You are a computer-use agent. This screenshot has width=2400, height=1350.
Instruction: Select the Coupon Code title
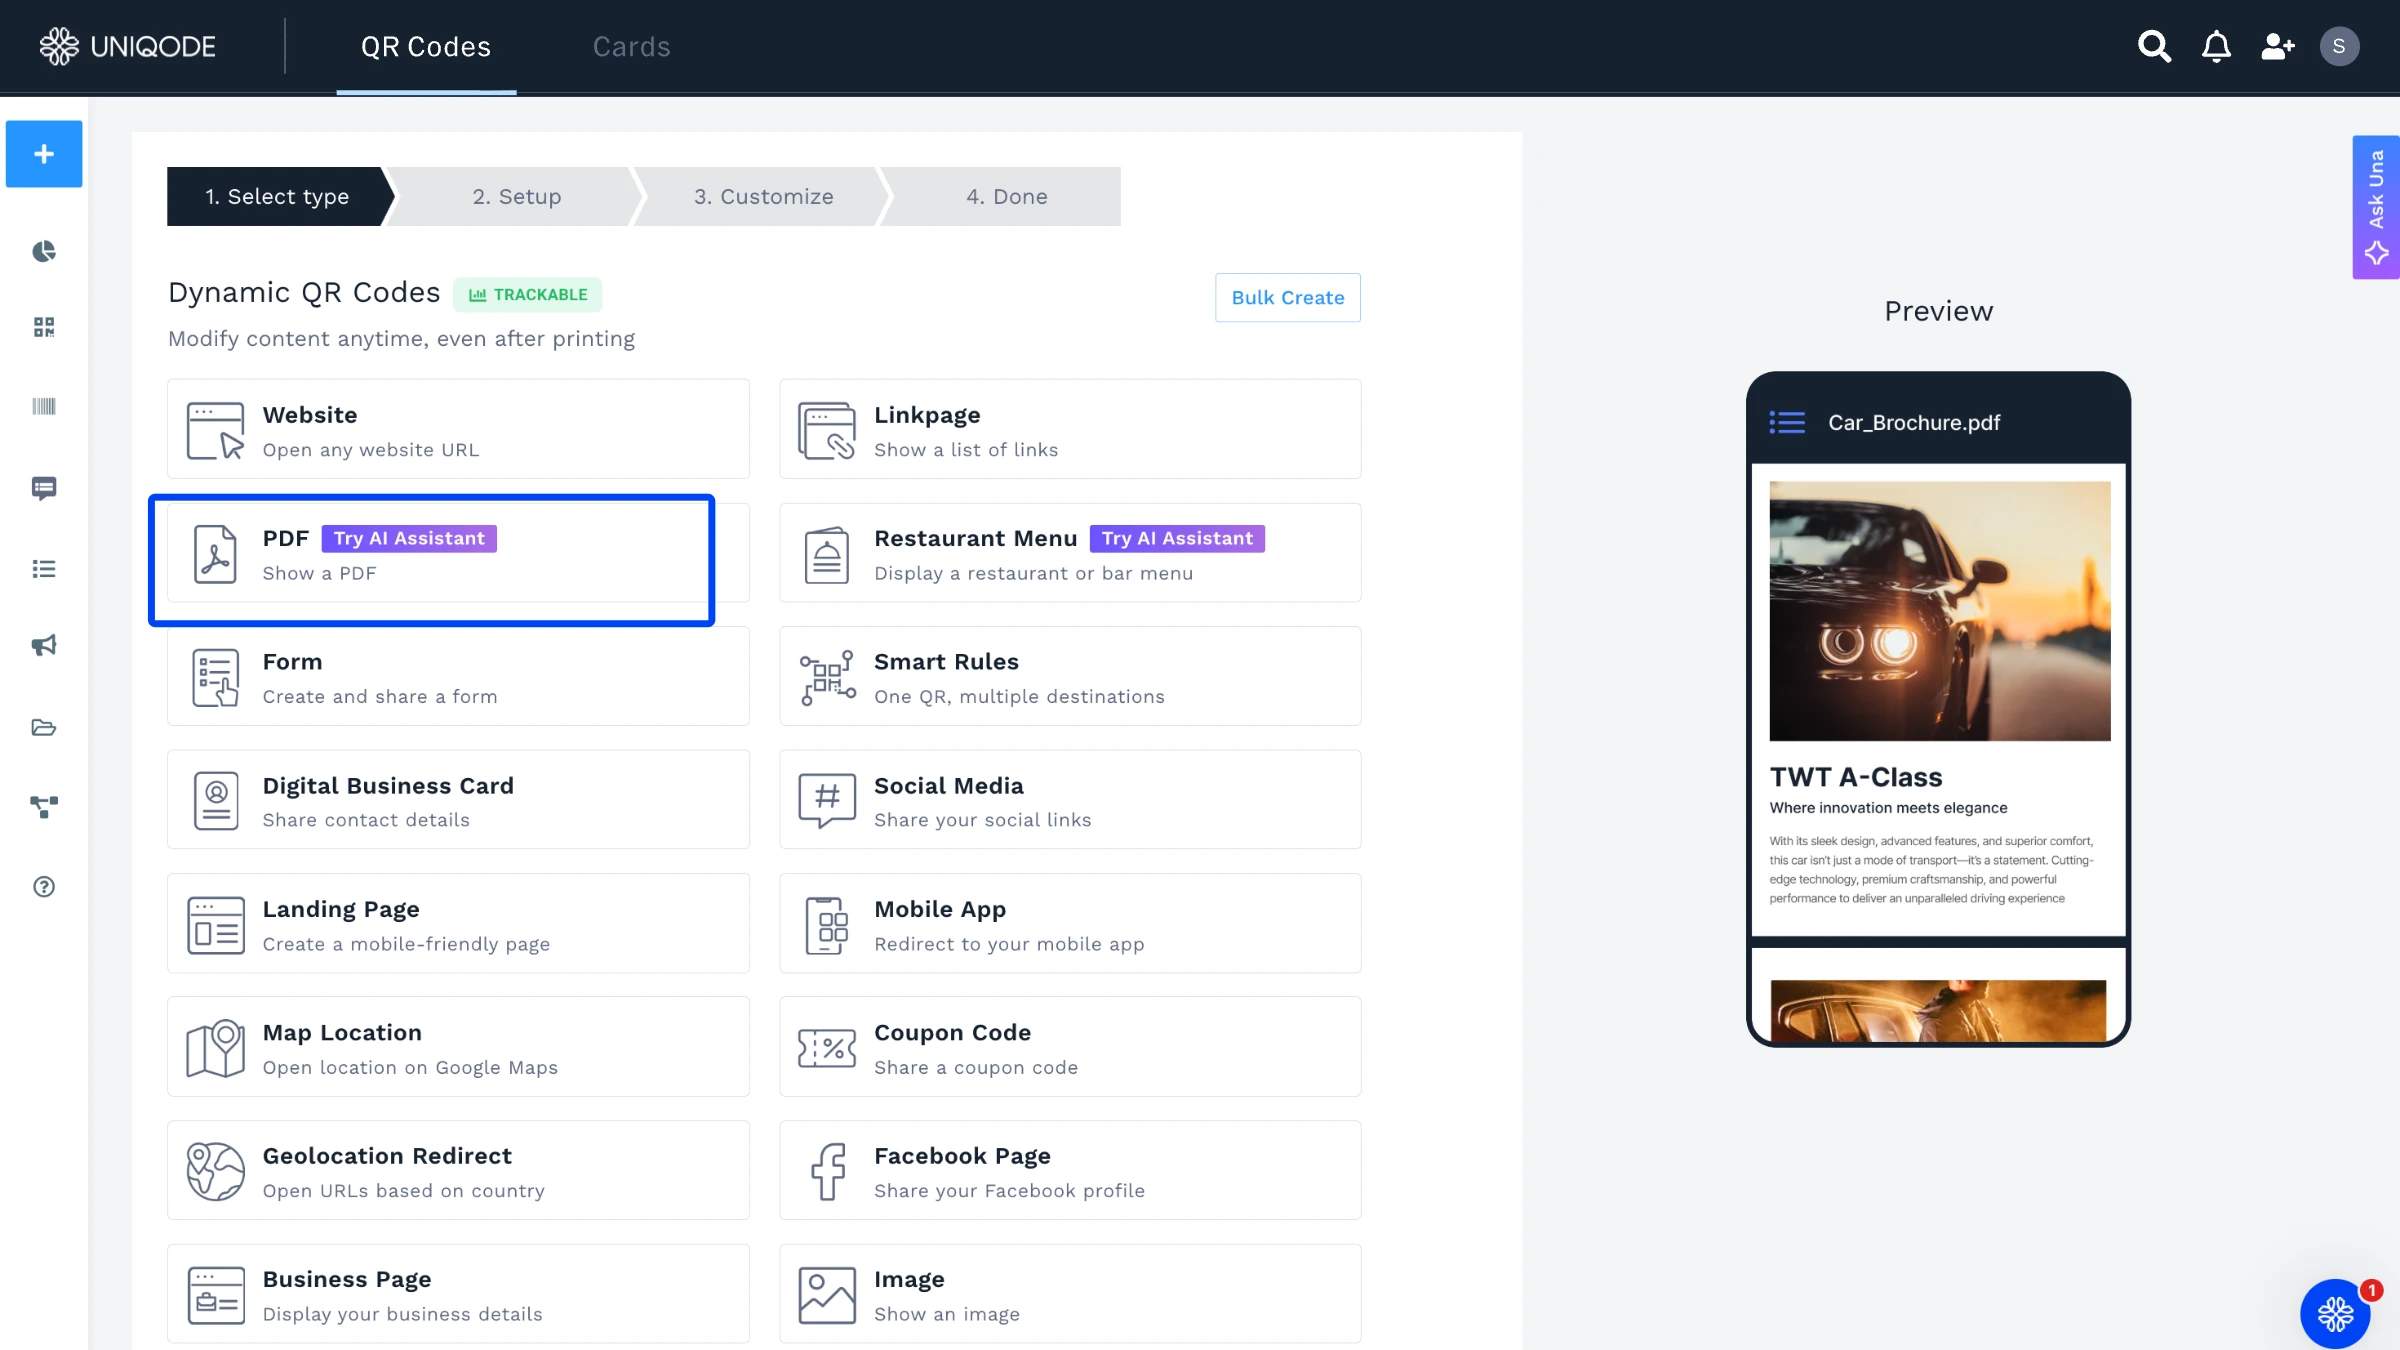pos(952,1032)
